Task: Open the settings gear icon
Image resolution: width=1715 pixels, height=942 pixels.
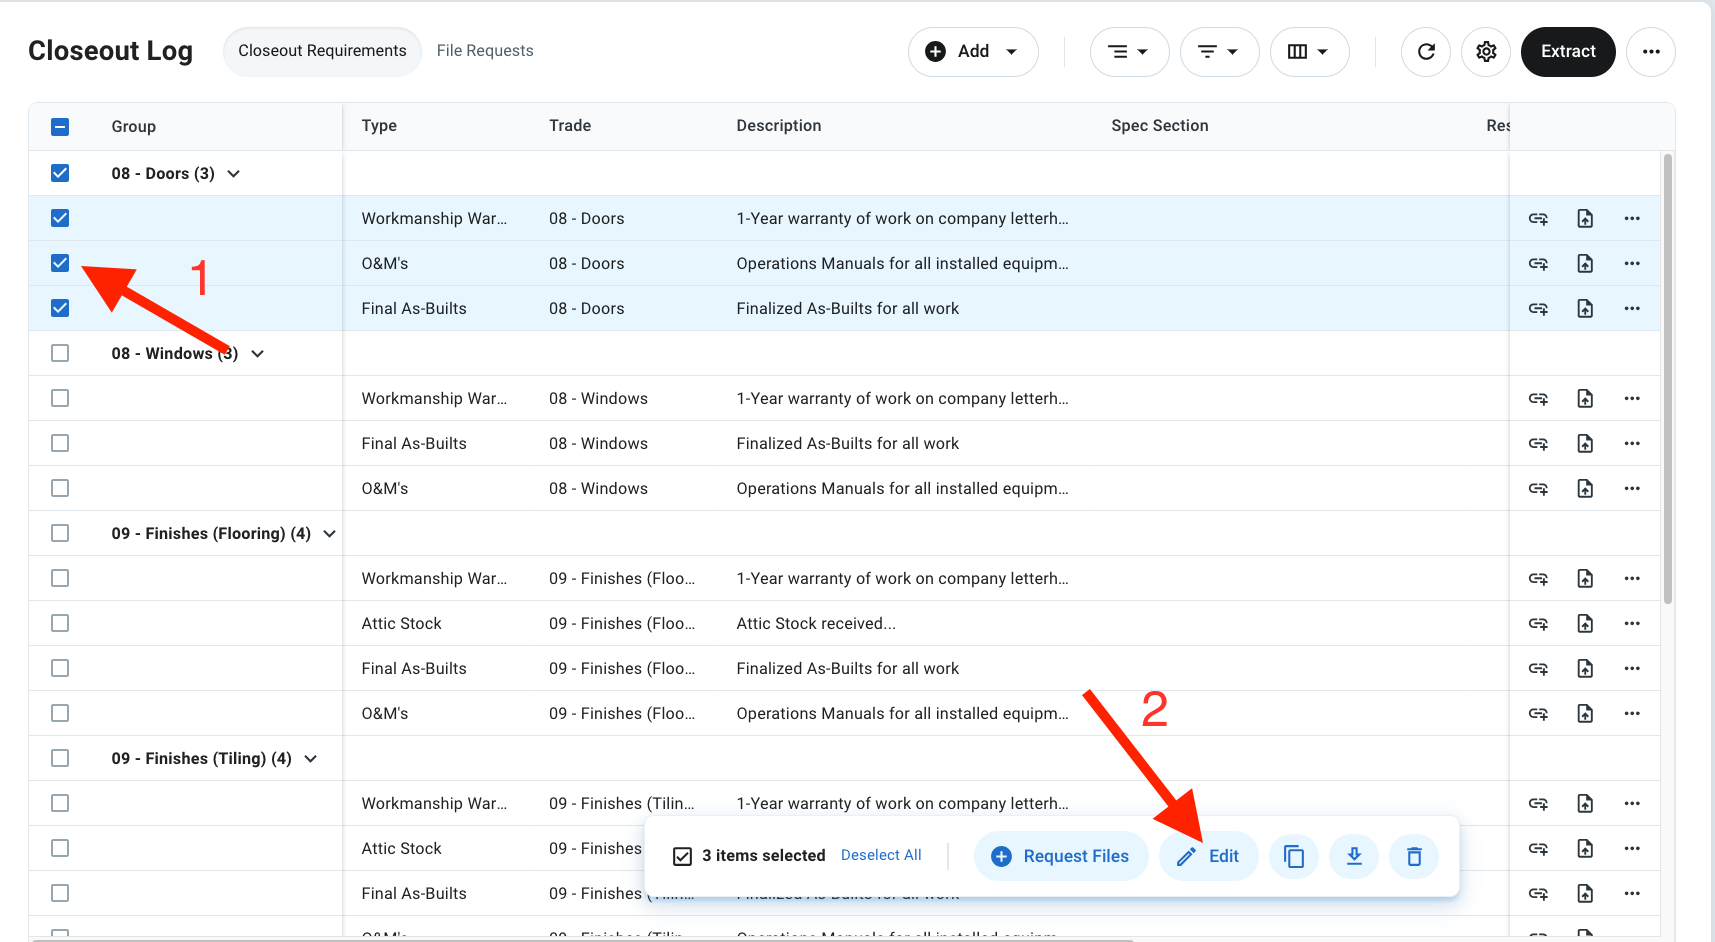Action: pyautogui.click(x=1486, y=52)
